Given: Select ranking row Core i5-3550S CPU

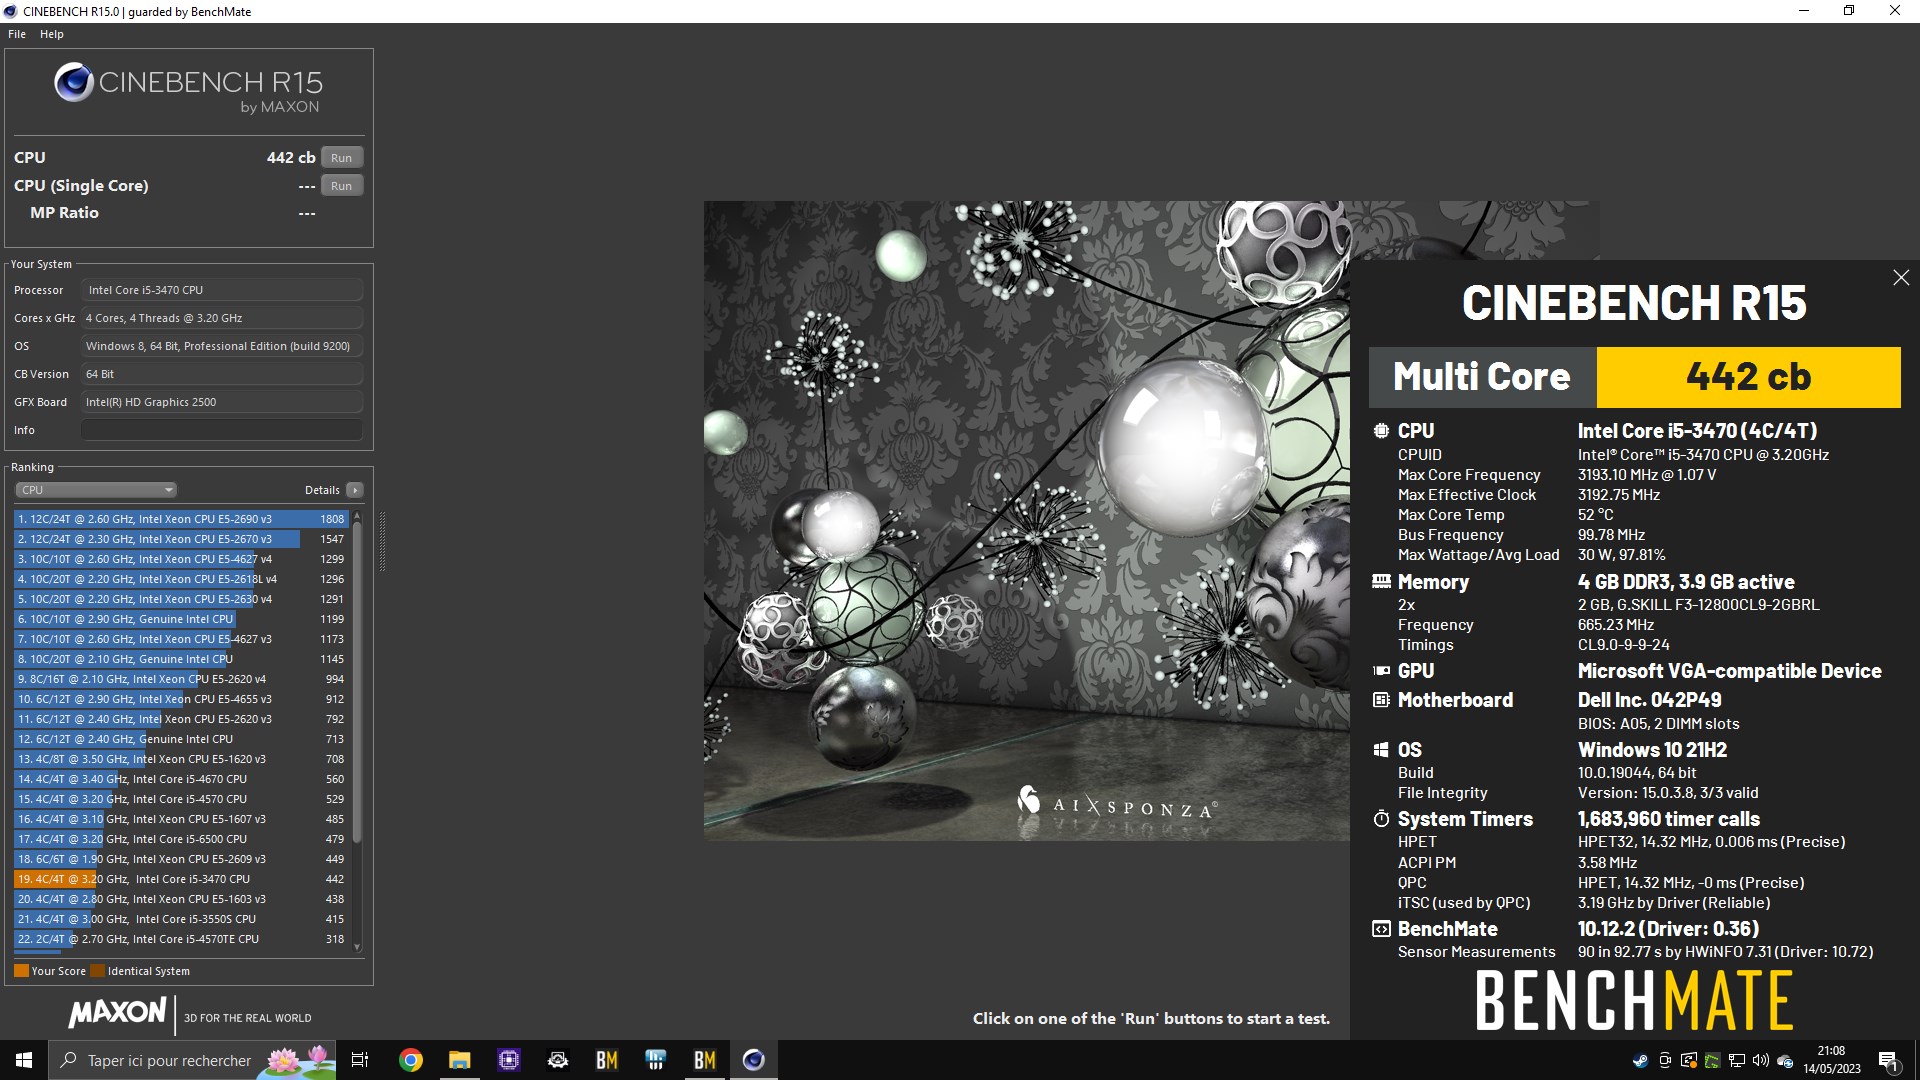Looking at the screenshot, I should [x=181, y=919].
